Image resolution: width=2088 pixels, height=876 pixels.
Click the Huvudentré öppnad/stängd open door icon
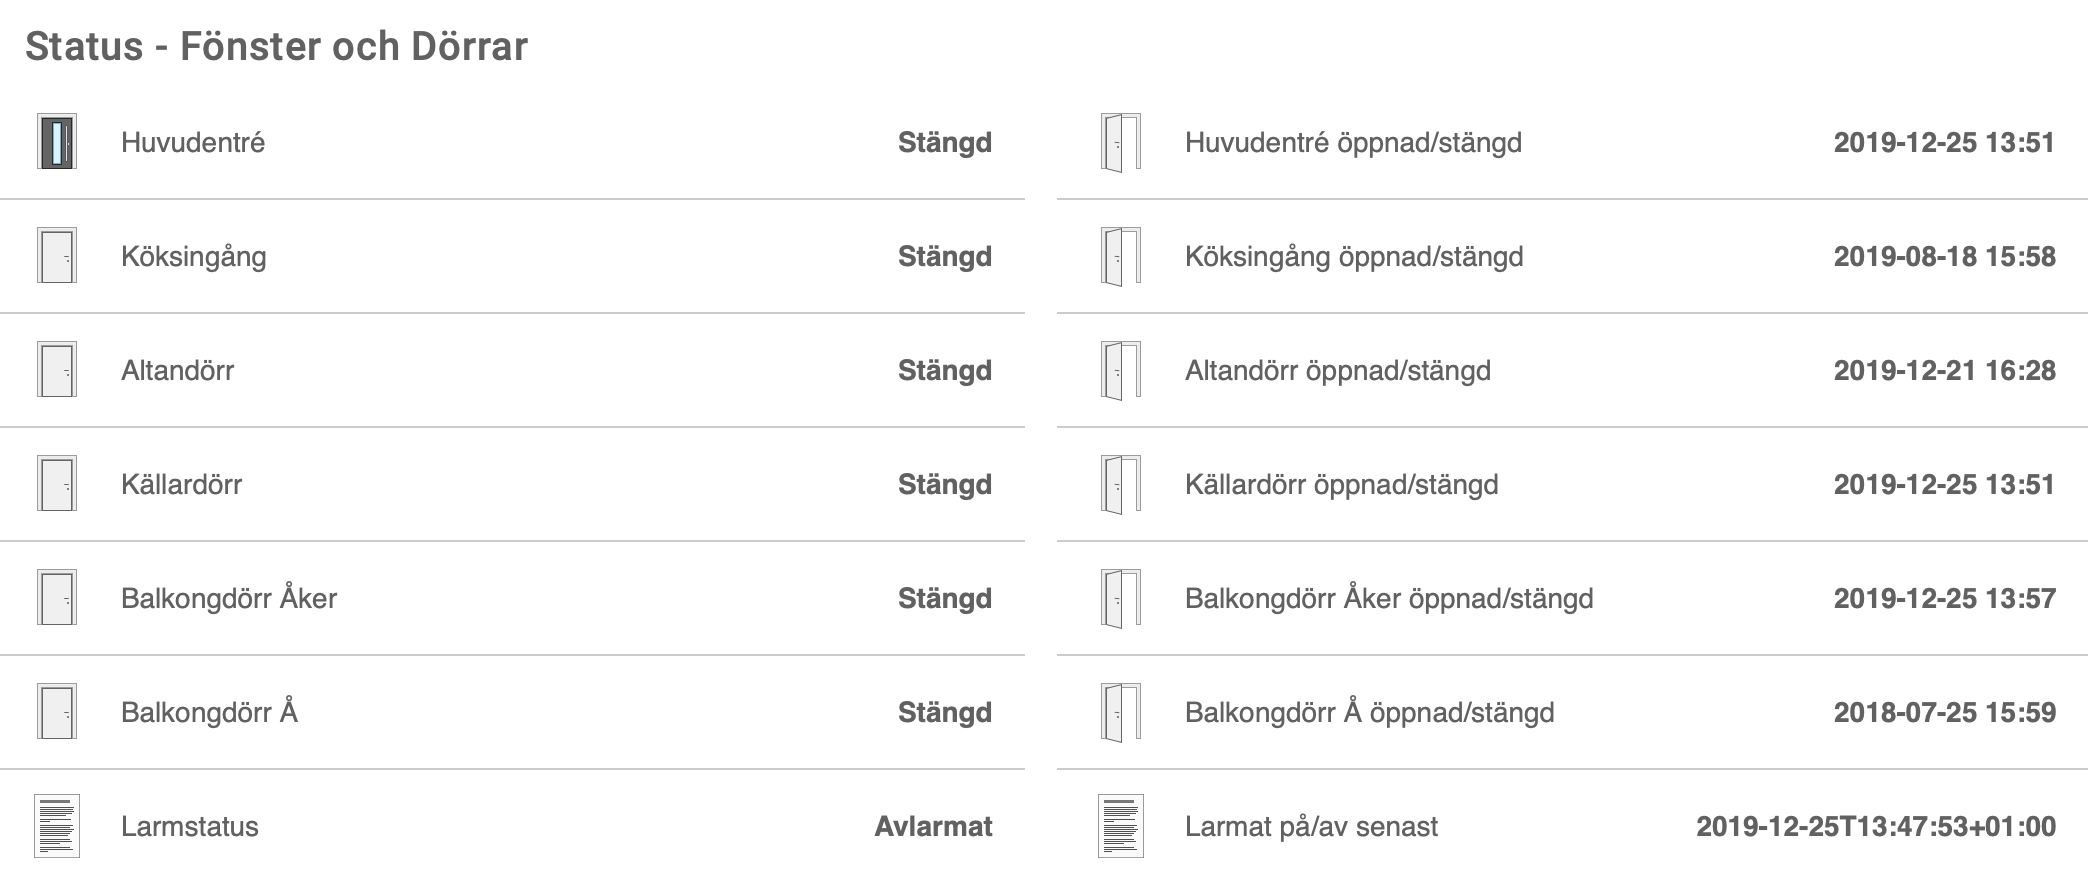[1121, 142]
